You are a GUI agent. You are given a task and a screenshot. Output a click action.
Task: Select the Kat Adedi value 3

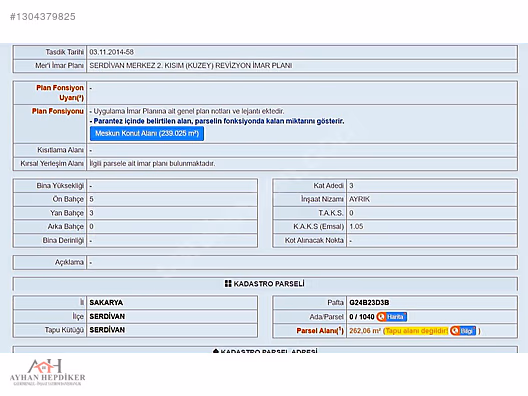(351, 186)
